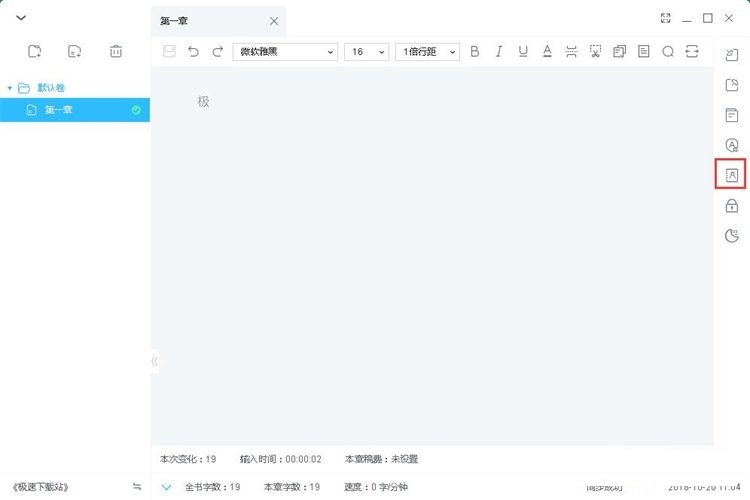This screenshot has width=750, height=500.
Task: Toggle bold formatting
Action: [474, 51]
